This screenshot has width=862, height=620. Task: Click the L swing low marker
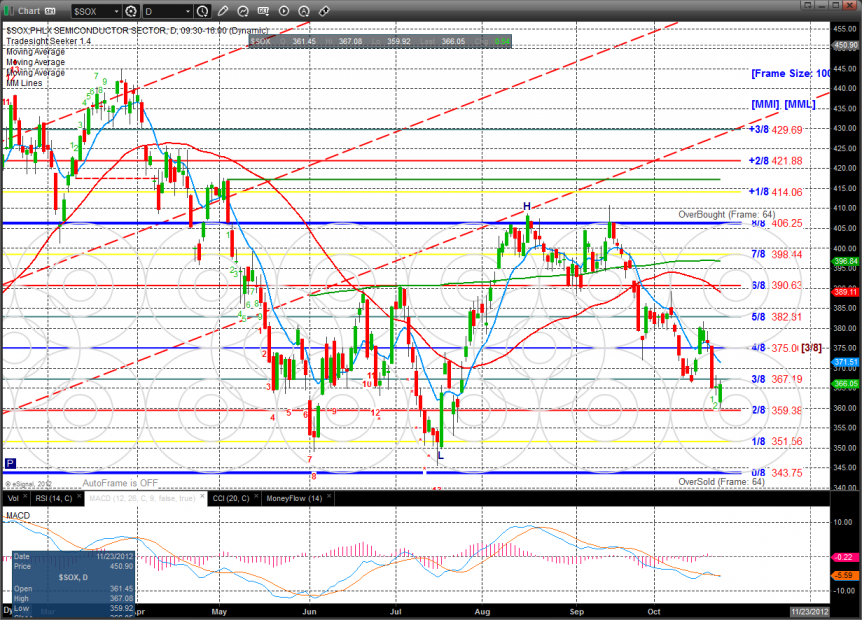pyautogui.click(x=440, y=455)
